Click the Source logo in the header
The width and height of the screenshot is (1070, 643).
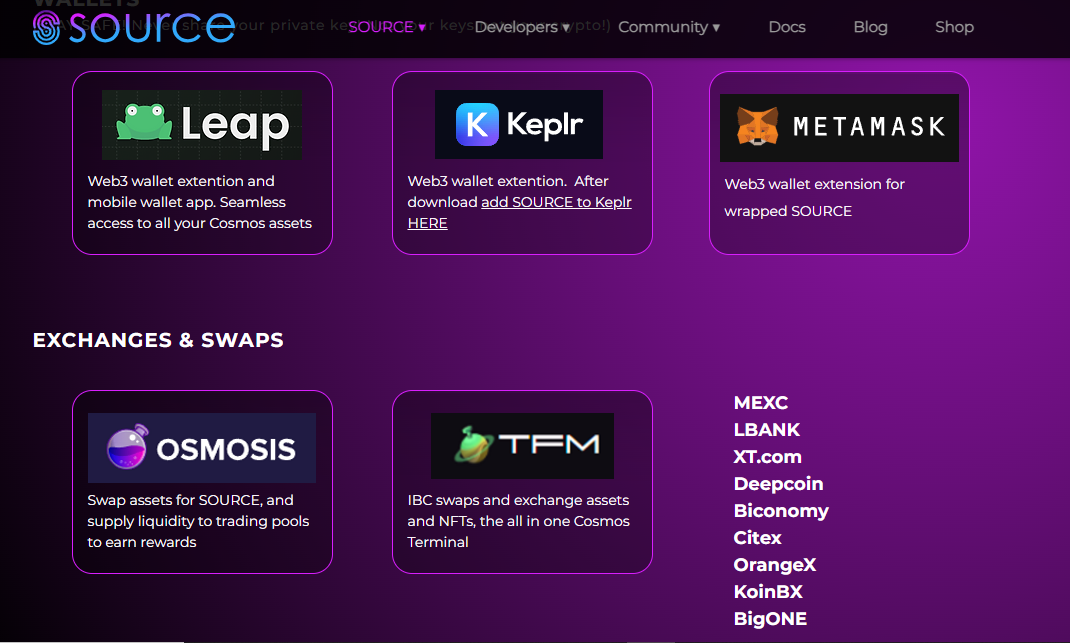[134, 27]
